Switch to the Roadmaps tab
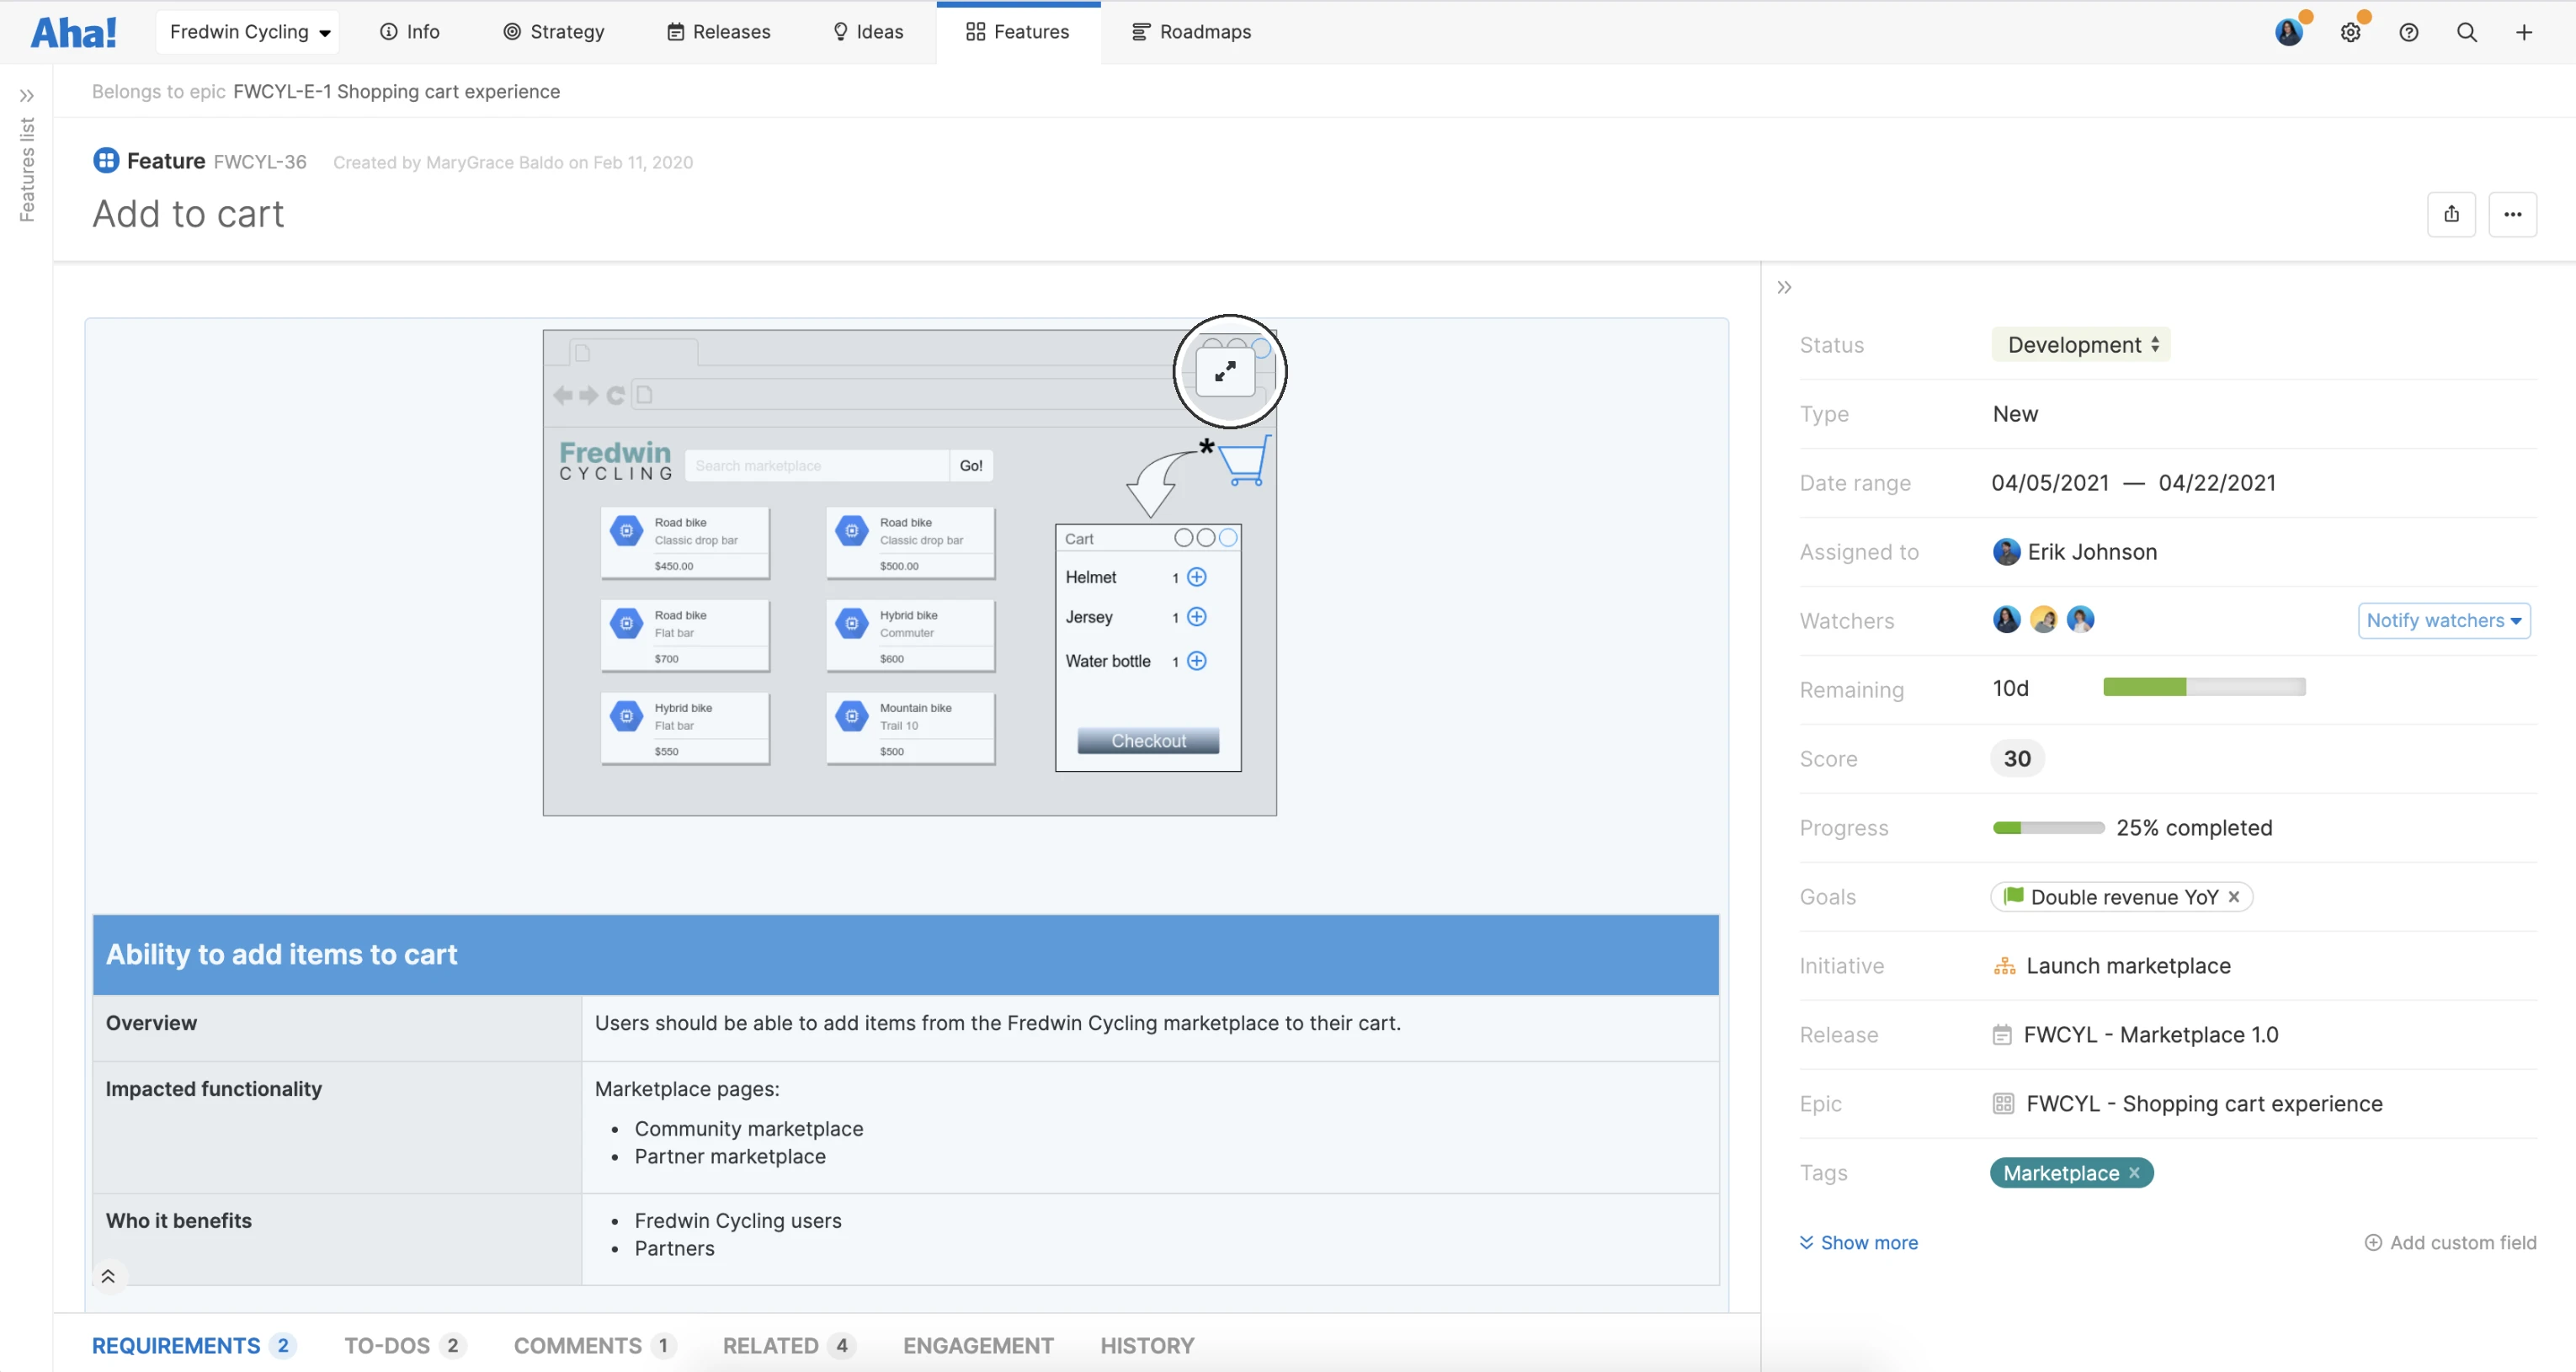Image resolution: width=2576 pixels, height=1372 pixels. tap(1191, 32)
